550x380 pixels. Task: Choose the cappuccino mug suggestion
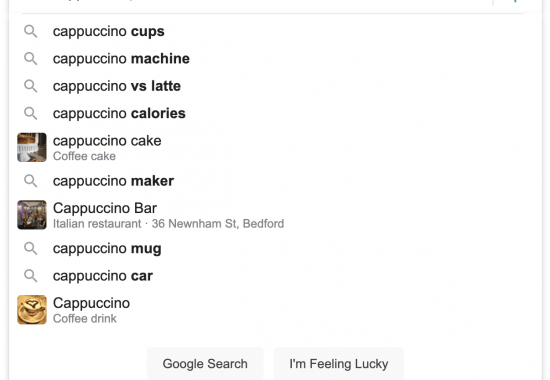(x=107, y=248)
